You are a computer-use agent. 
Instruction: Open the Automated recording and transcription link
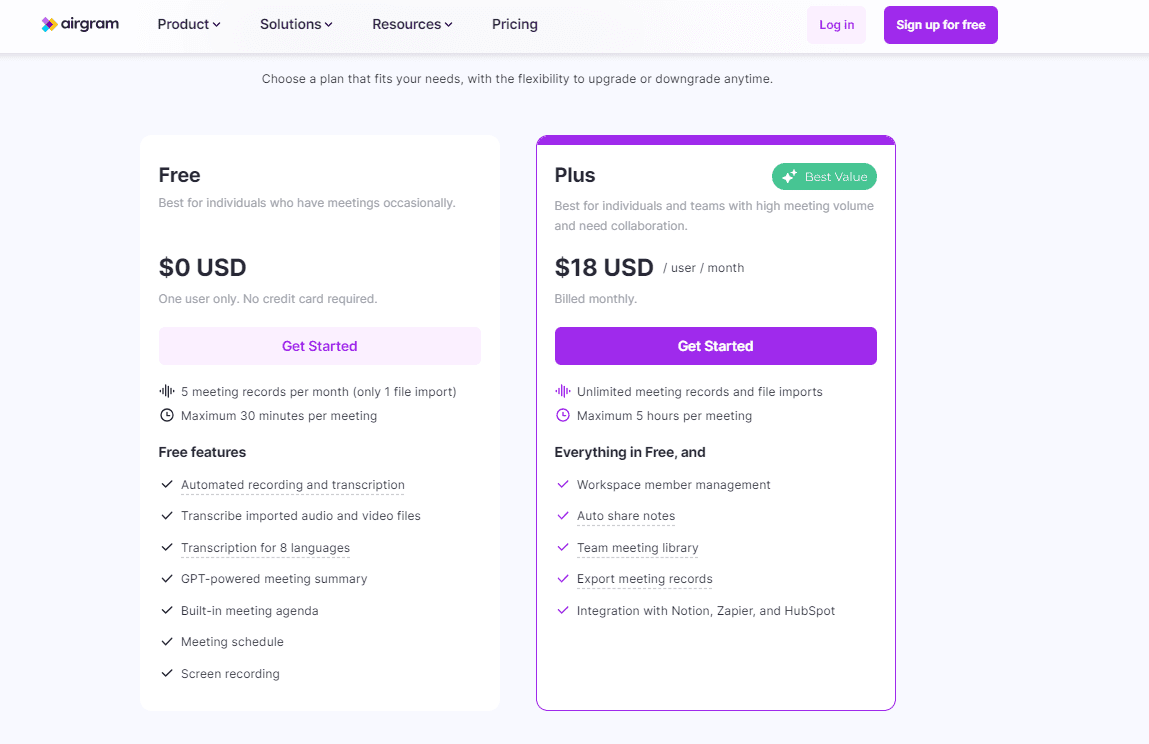coord(292,485)
